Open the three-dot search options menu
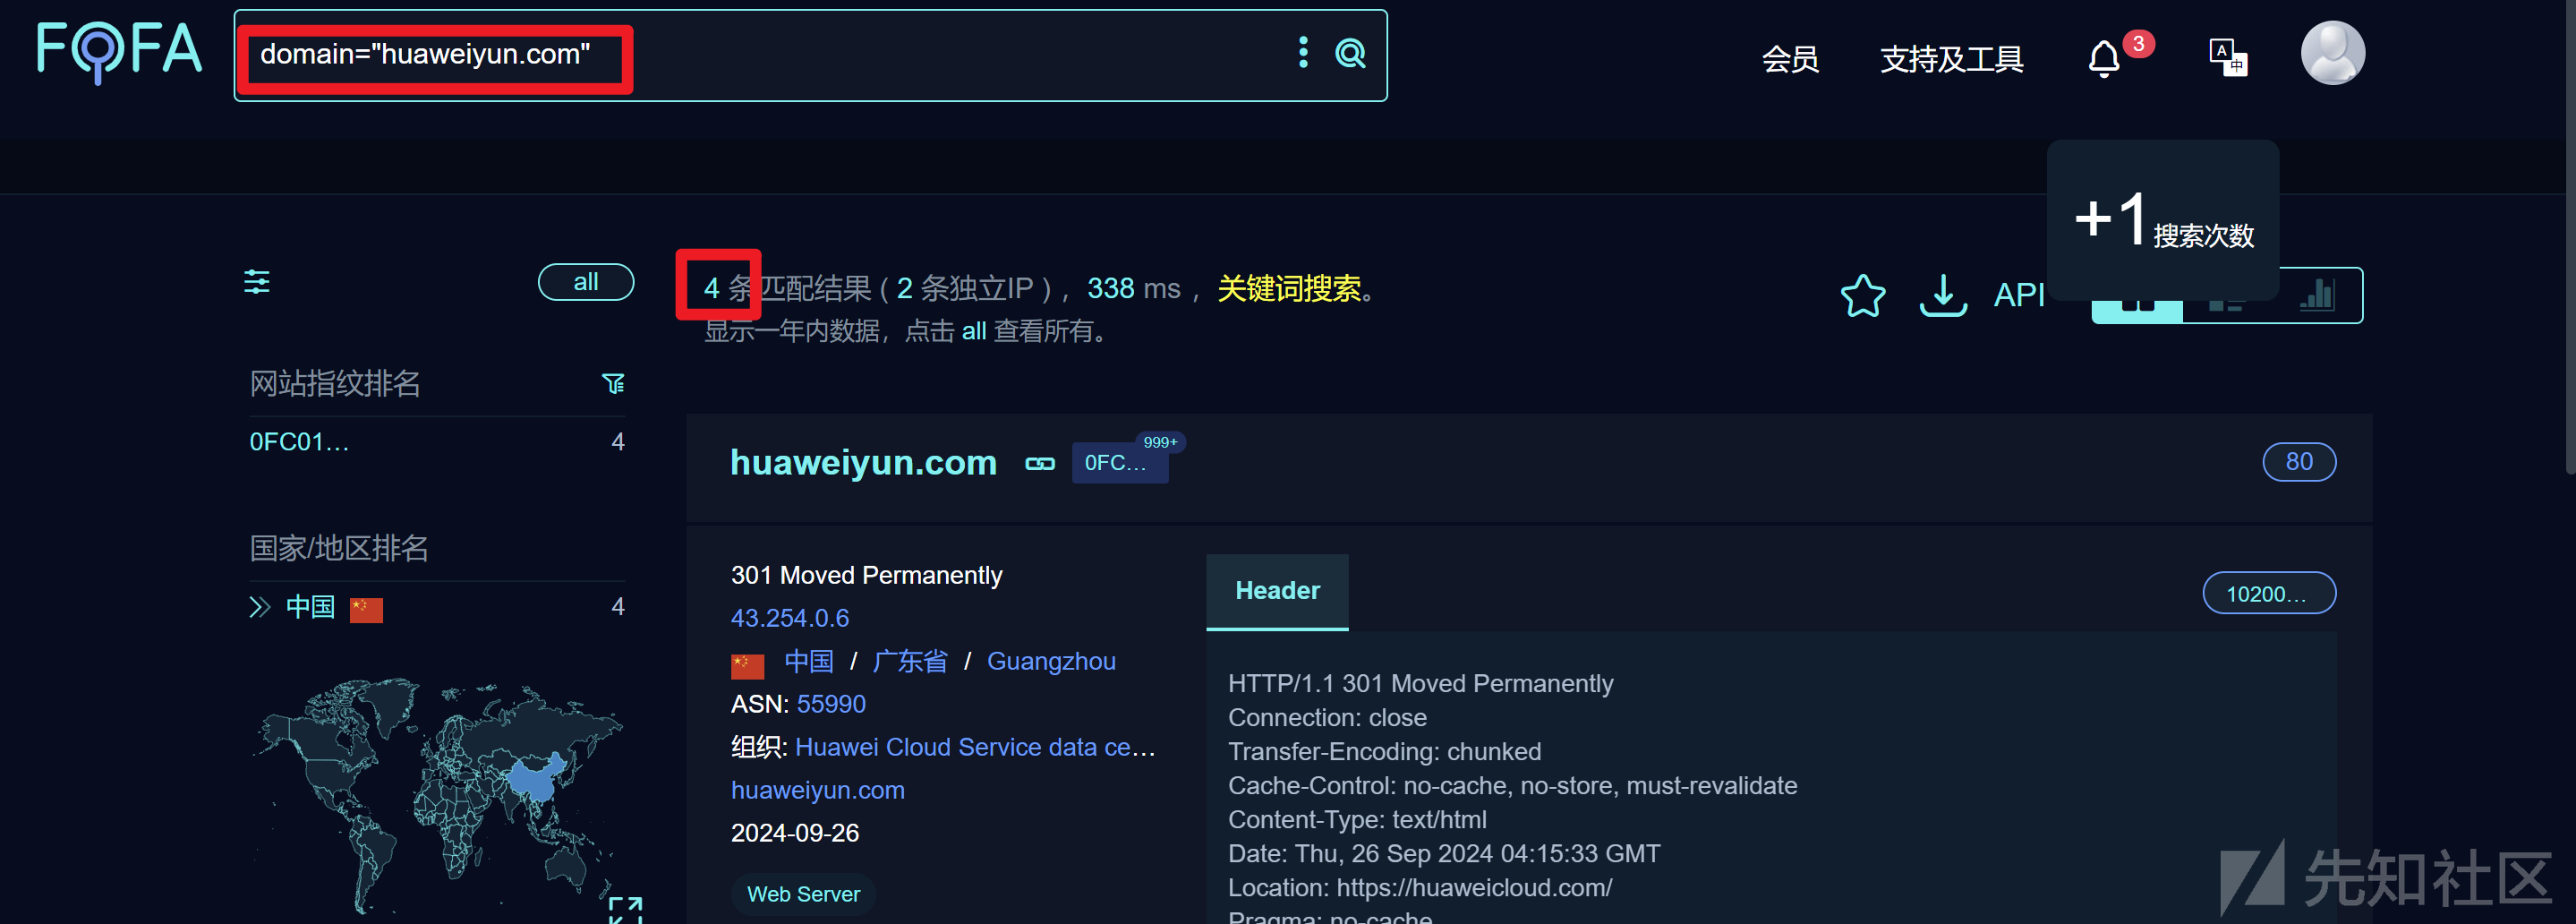The height and width of the screenshot is (924, 2576). 1302,53
